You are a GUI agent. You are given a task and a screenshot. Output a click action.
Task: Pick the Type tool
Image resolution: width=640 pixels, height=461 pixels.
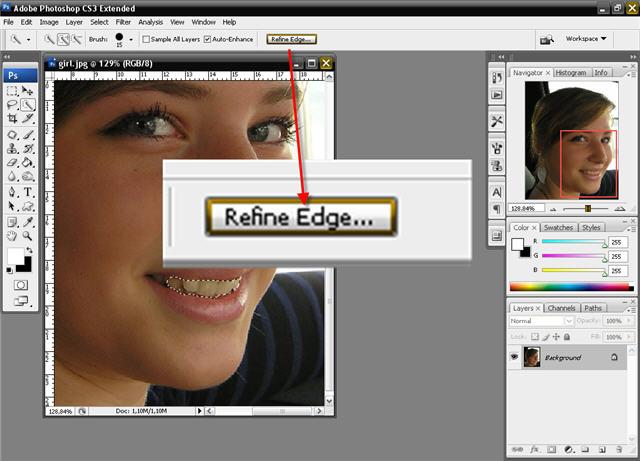pos(28,192)
